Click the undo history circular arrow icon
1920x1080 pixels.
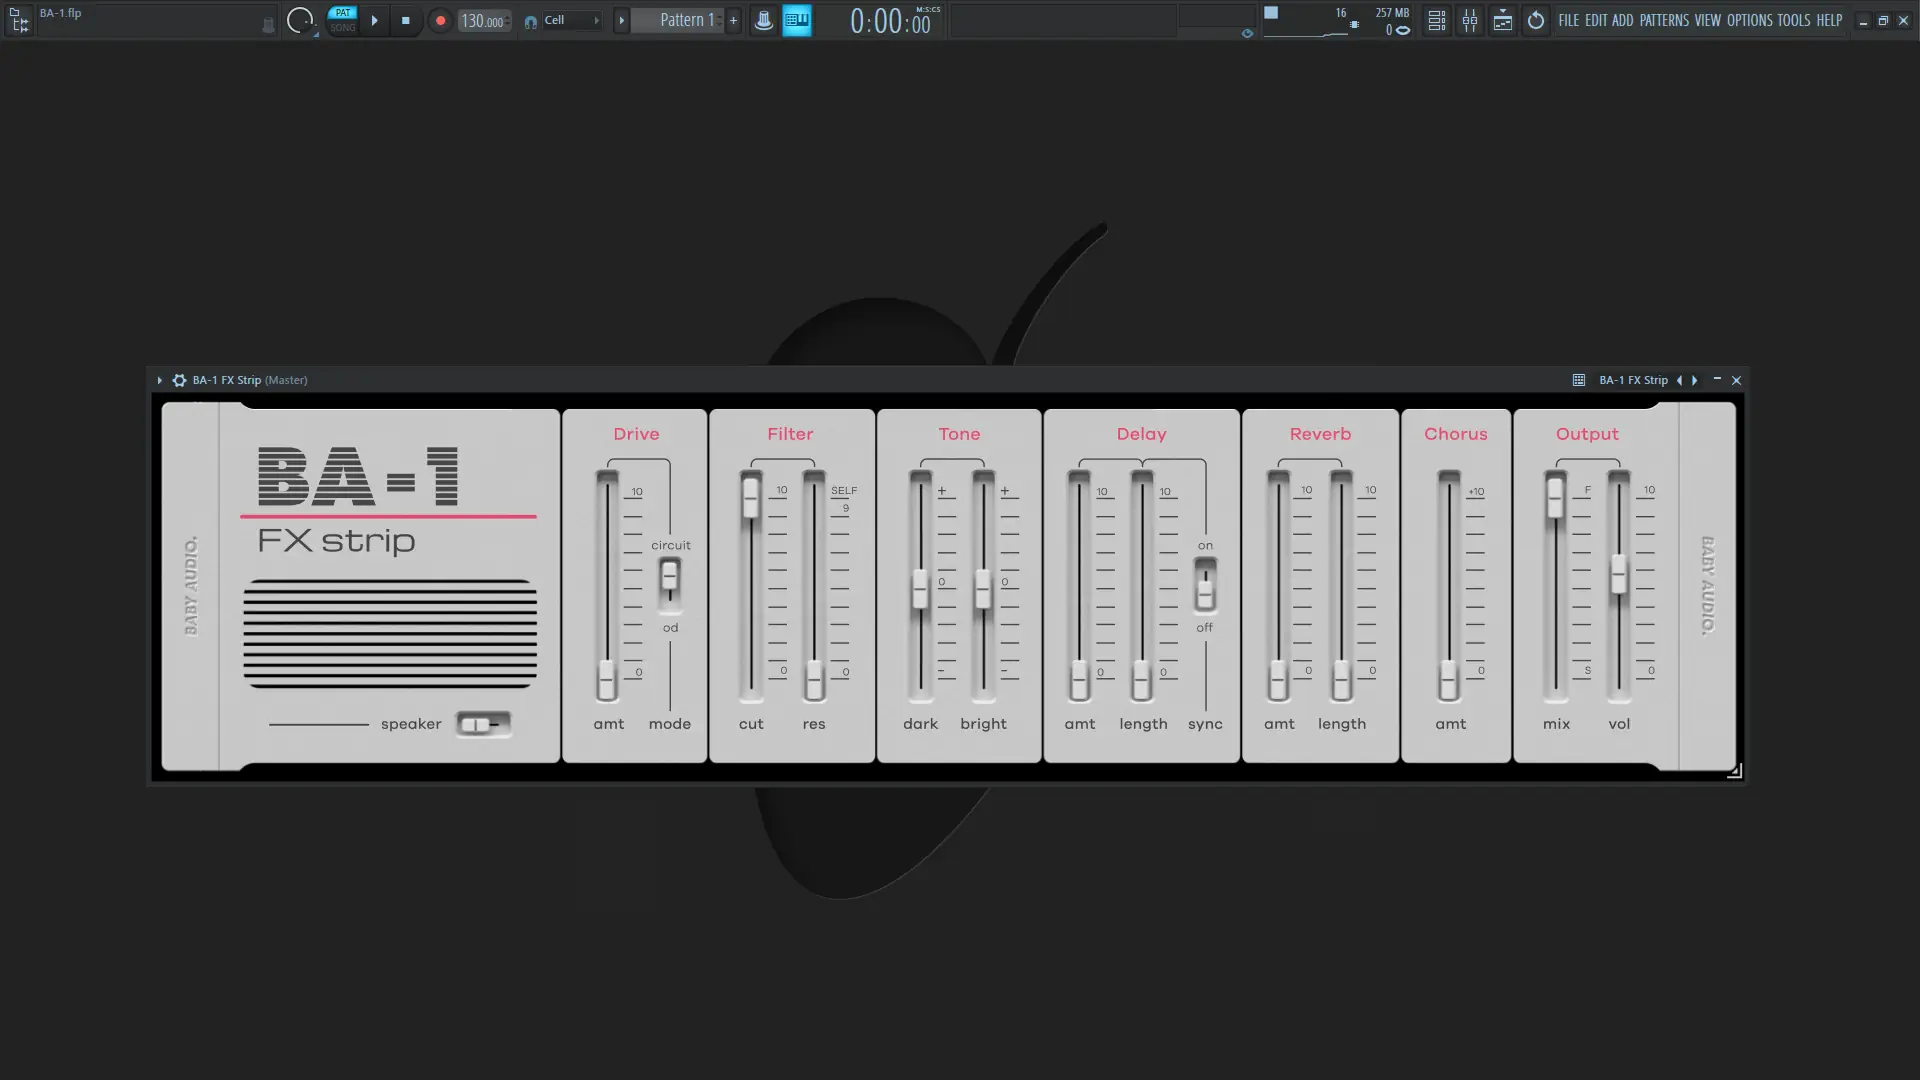click(x=1535, y=20)
